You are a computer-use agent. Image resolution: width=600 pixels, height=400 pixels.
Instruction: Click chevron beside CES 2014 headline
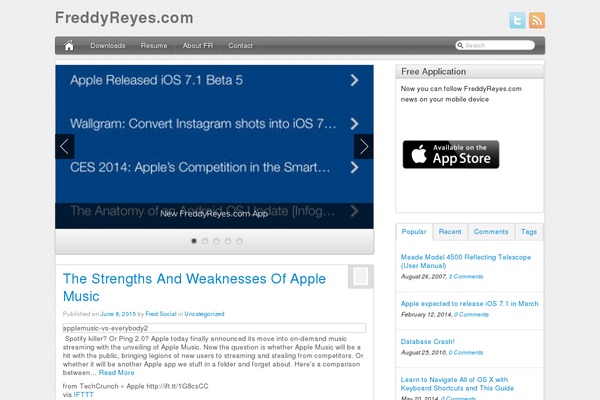coord(354,167)
